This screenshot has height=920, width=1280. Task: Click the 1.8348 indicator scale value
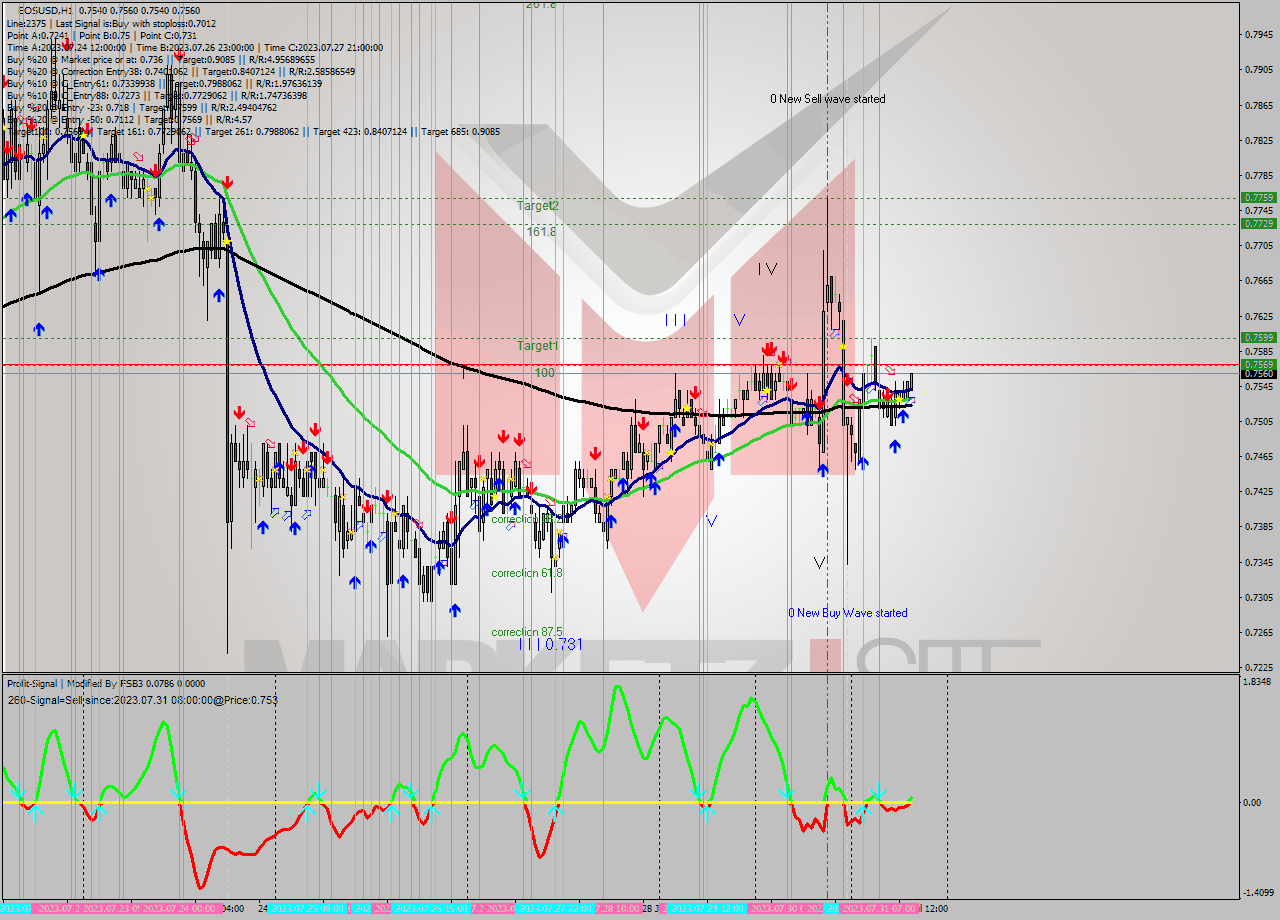(1258, 682)
